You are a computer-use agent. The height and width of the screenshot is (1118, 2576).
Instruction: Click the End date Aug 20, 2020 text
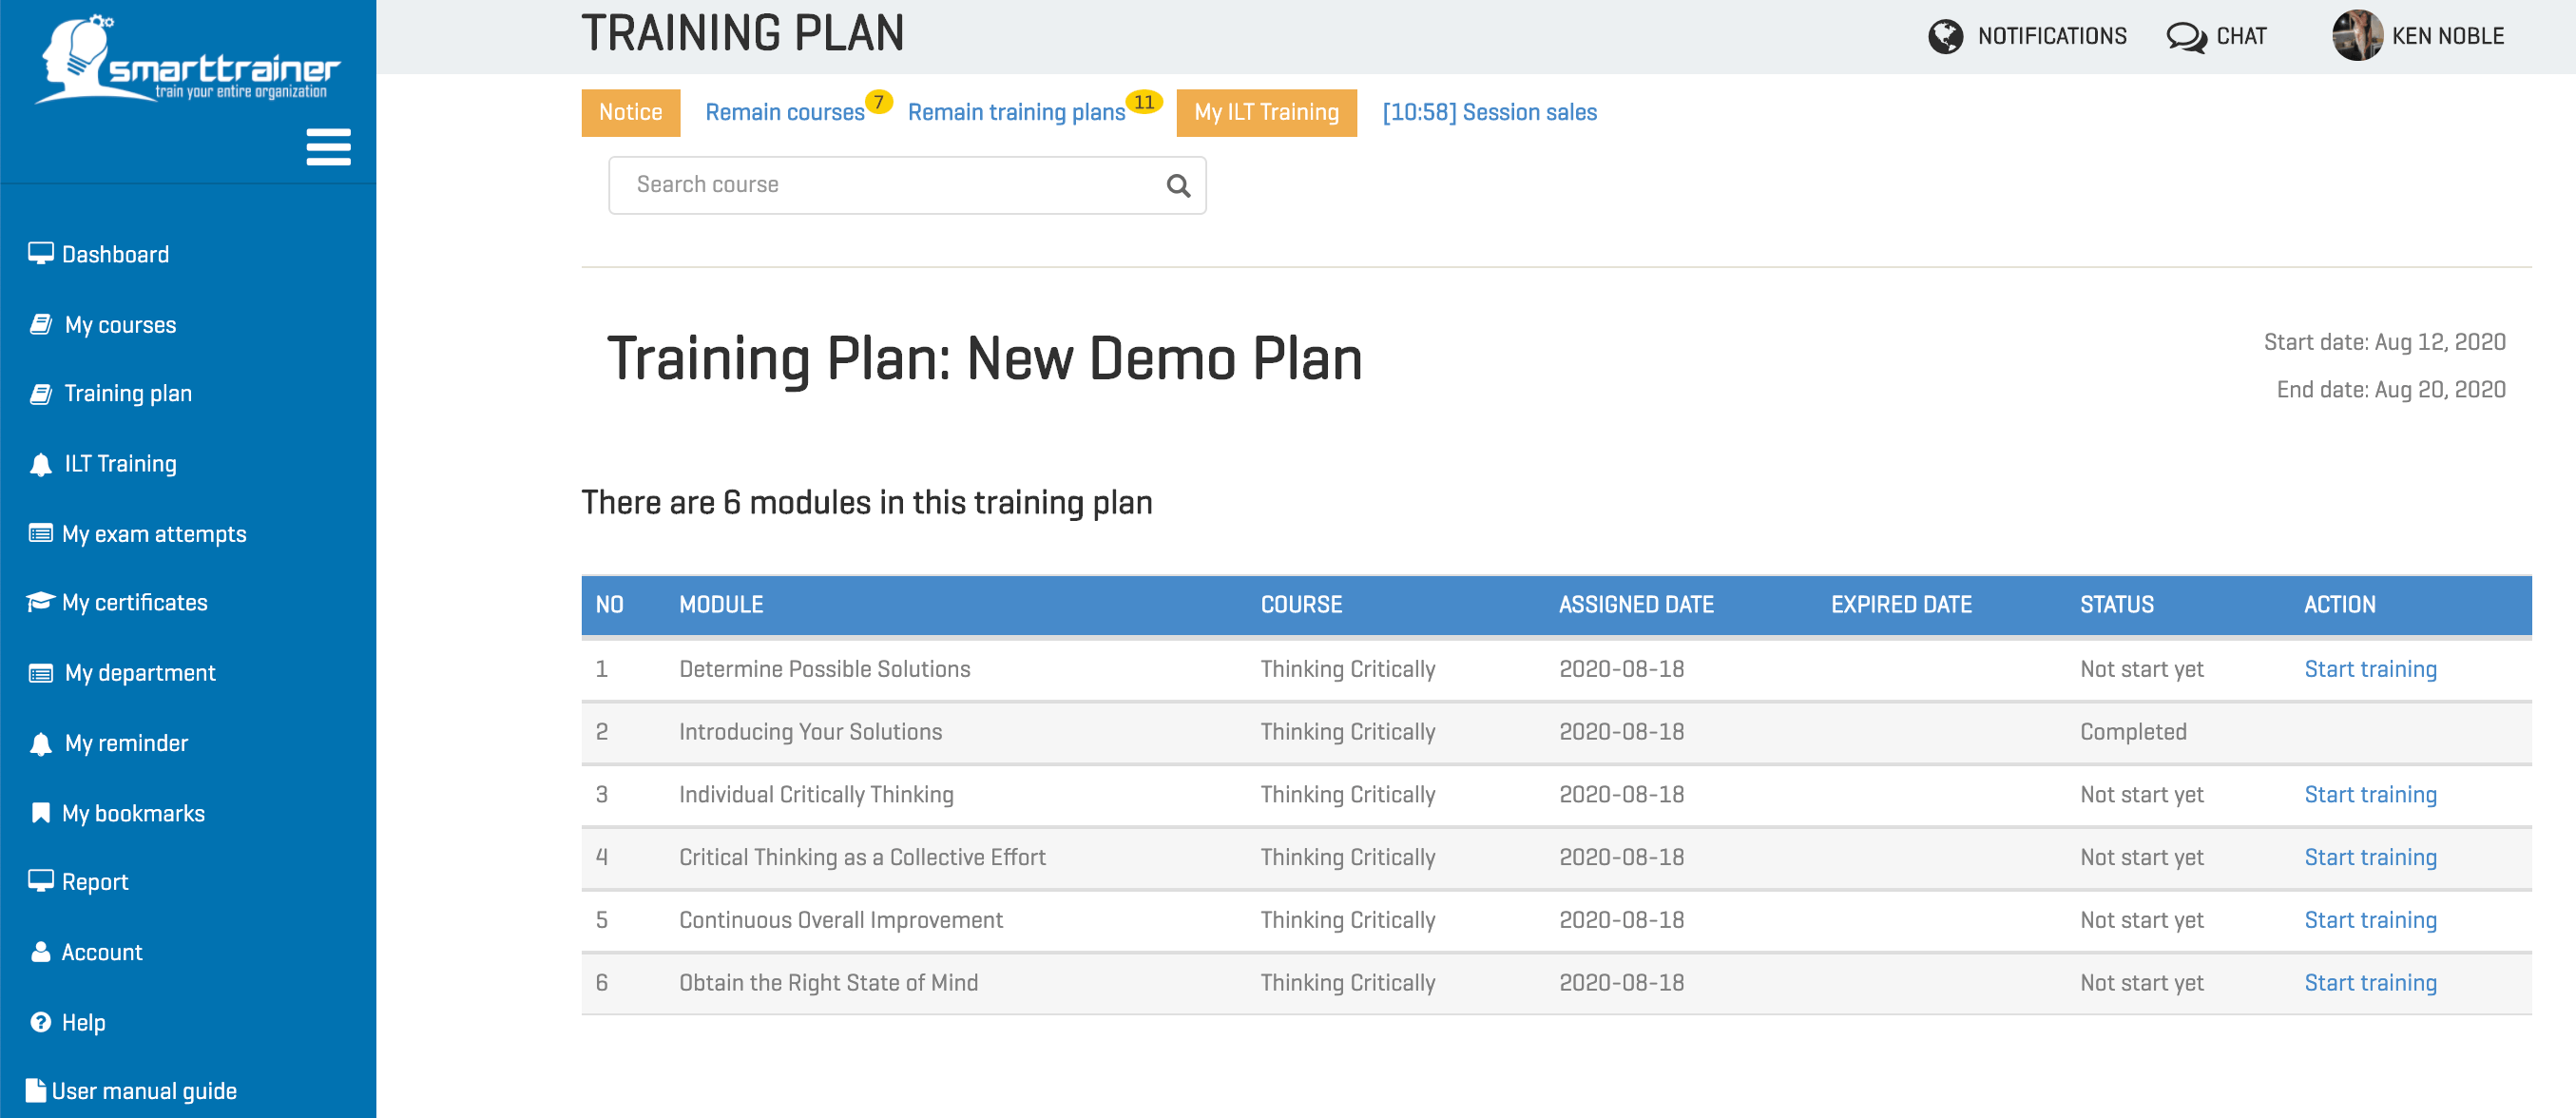pos(2390,389)
